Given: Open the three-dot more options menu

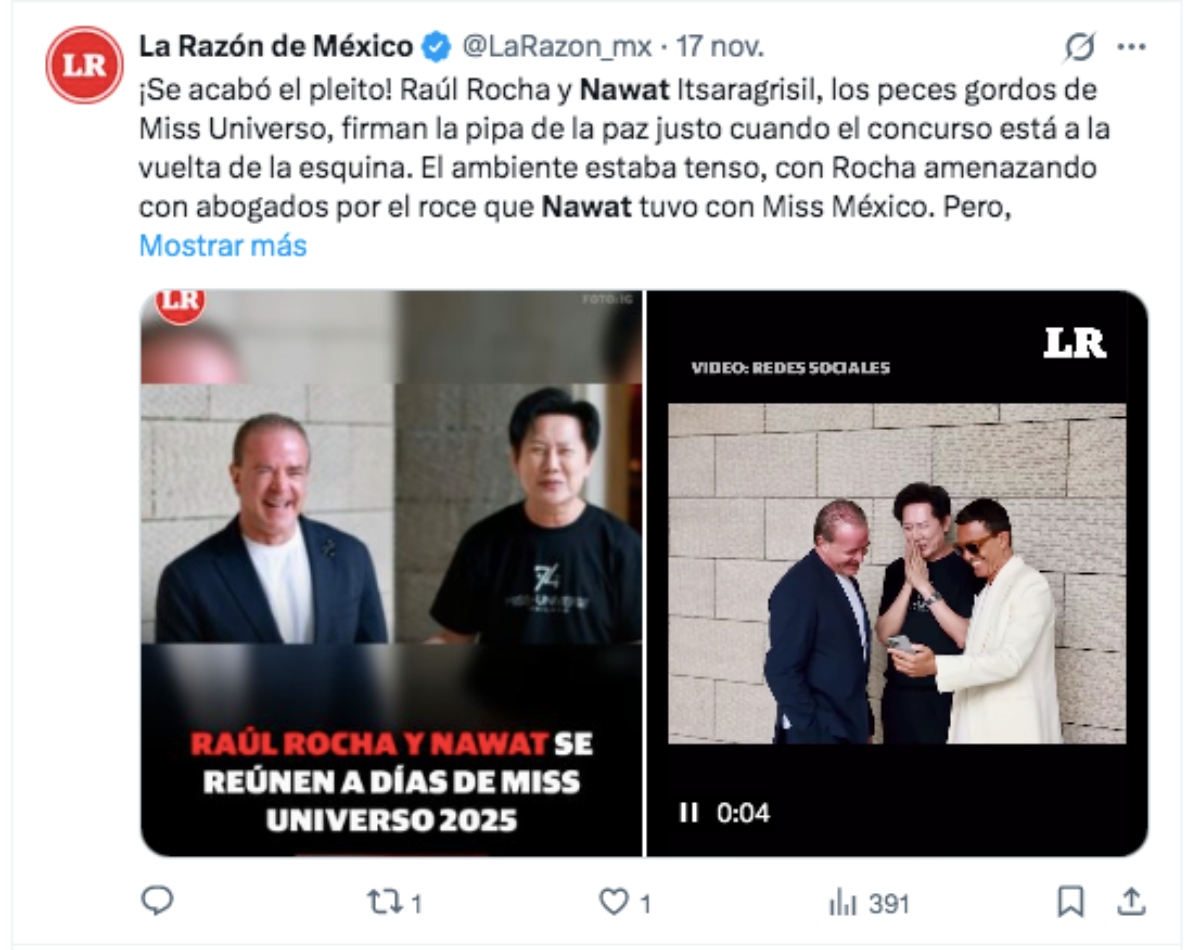Looking at the screenshot, I should pyautogui.click(x=1131, y=46).
